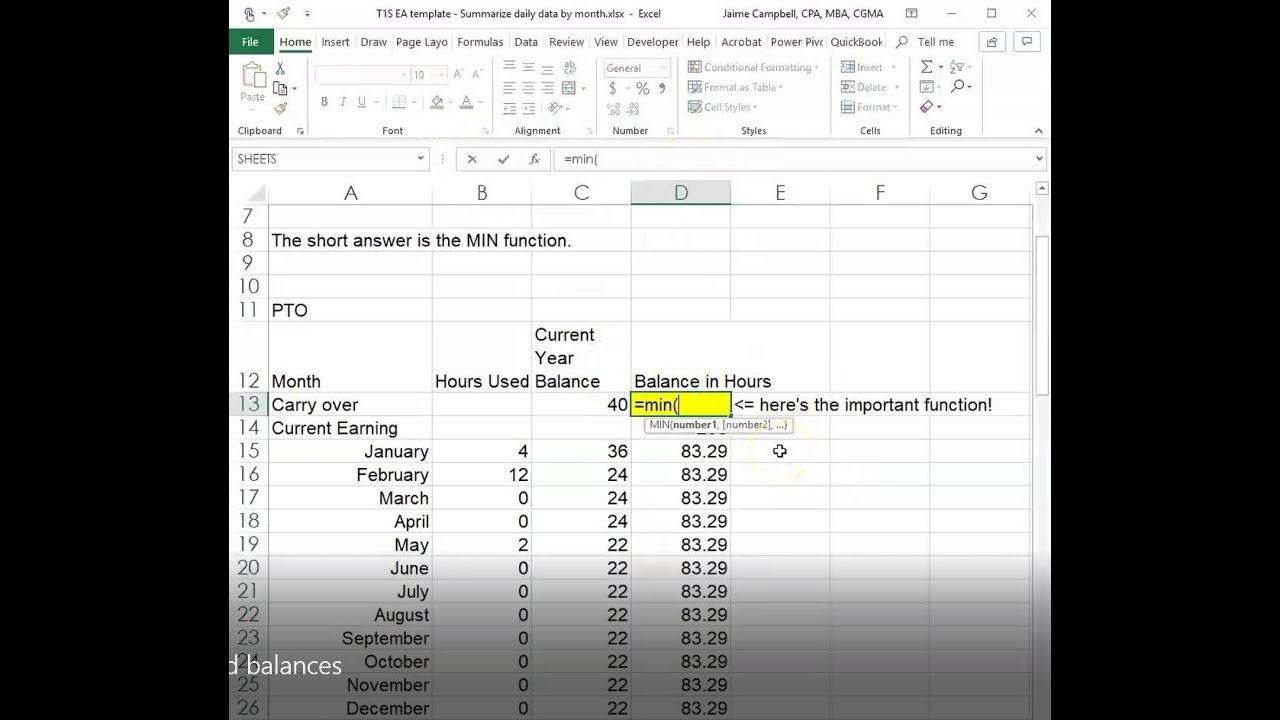This screenshot has width=1280, height=720.
Task: Activate the Format Painter brush
Action: click(281, 108)
